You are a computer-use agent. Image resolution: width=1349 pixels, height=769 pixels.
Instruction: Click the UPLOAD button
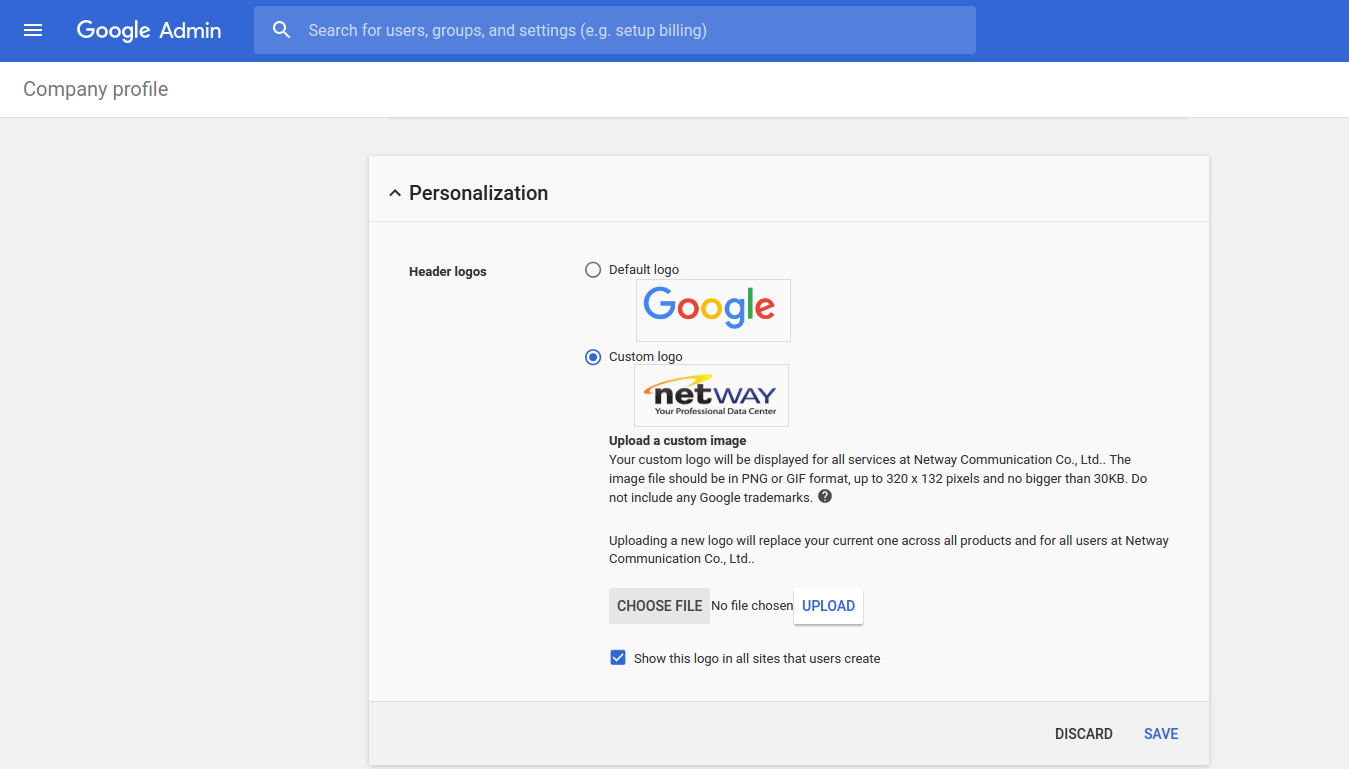(x=828, y=606)
